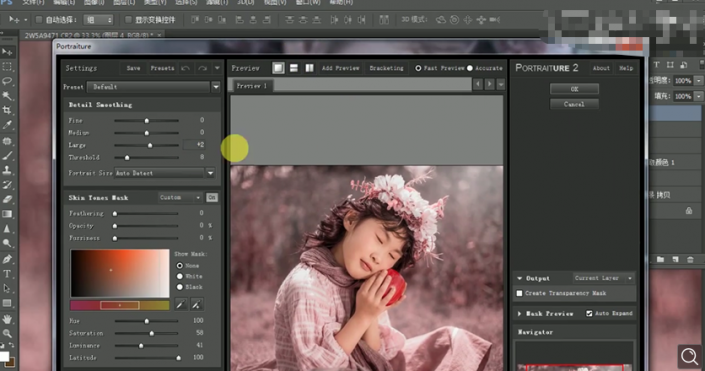Select the Path Selection tool
Image resolution: width=705 pixels, height=371 pixels.
(7, 288)
